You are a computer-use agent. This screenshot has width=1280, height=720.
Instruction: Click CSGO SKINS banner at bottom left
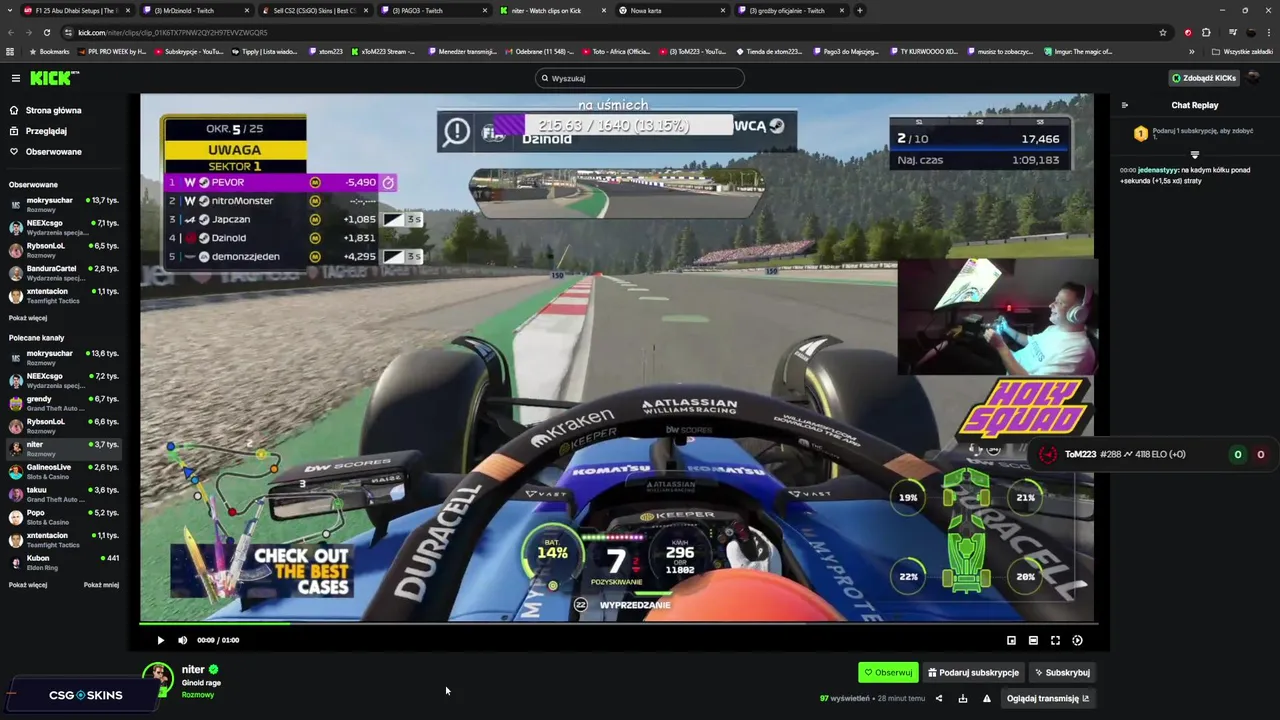[85, 695]
